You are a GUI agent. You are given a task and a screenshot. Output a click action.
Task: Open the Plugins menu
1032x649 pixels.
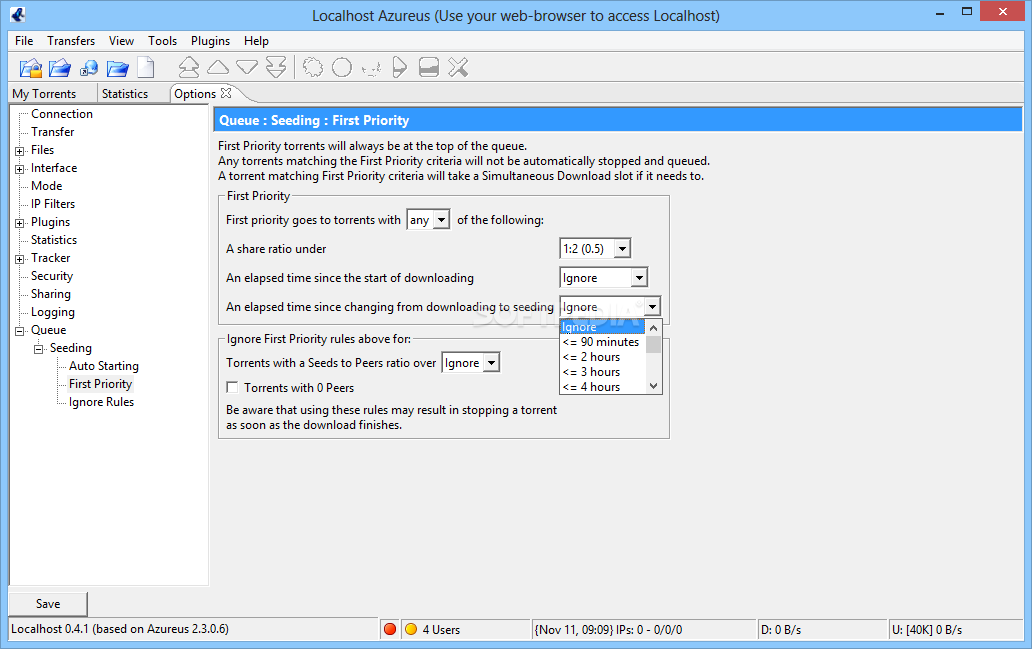pos(211,41)
